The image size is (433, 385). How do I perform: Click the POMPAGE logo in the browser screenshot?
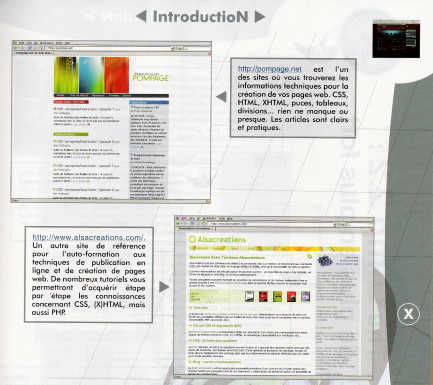(x=150, y=77)
